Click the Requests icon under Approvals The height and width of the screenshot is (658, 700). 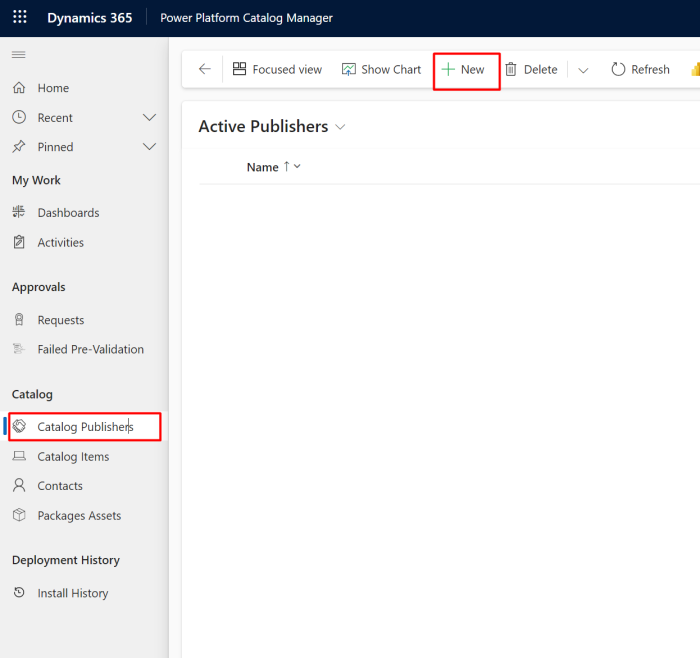coord(19,320)
